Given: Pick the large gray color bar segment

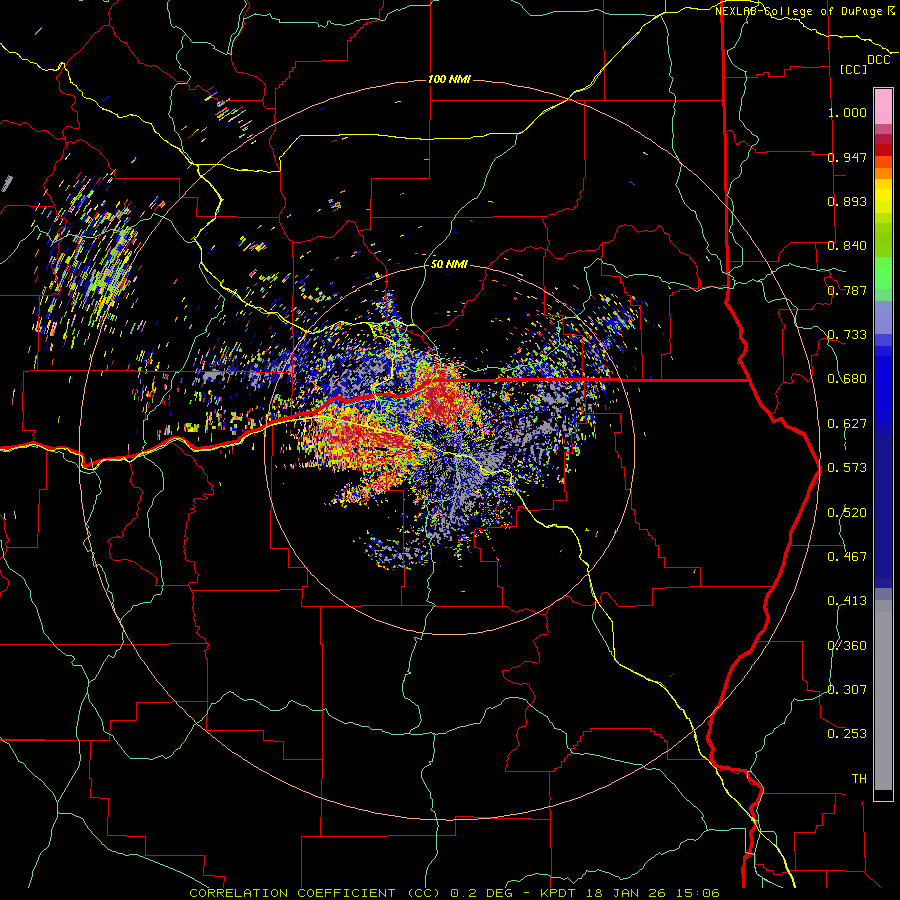Looking at the screenshot, I should [883, 695].
